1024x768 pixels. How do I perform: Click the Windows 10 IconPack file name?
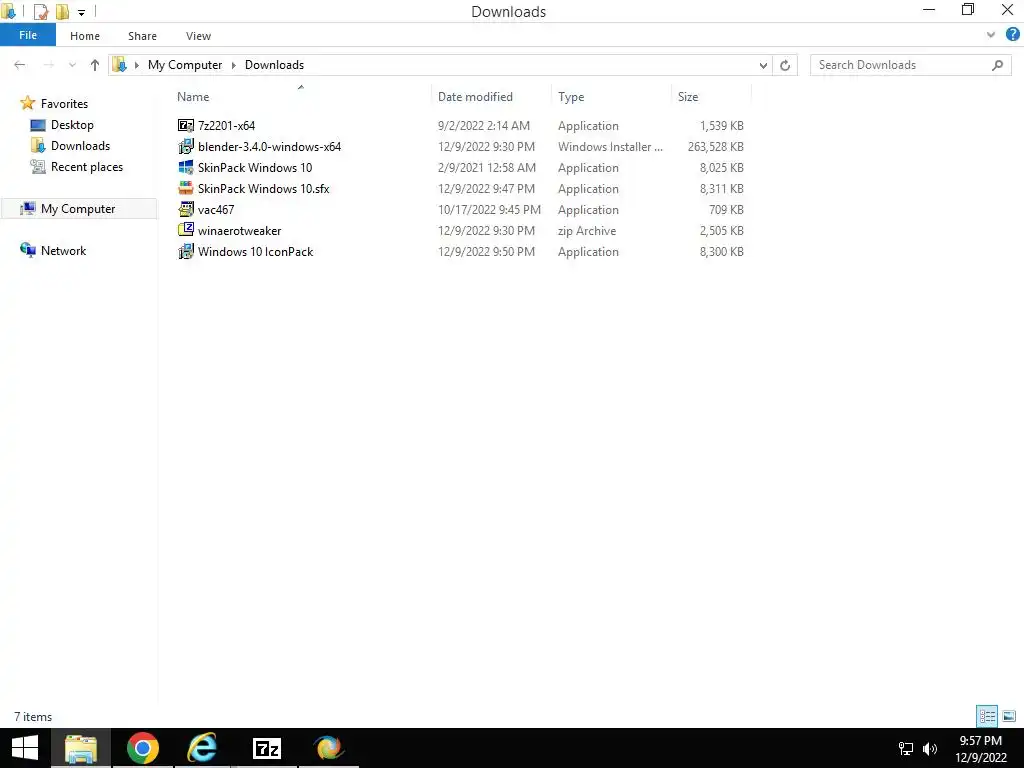click(255, 251)
